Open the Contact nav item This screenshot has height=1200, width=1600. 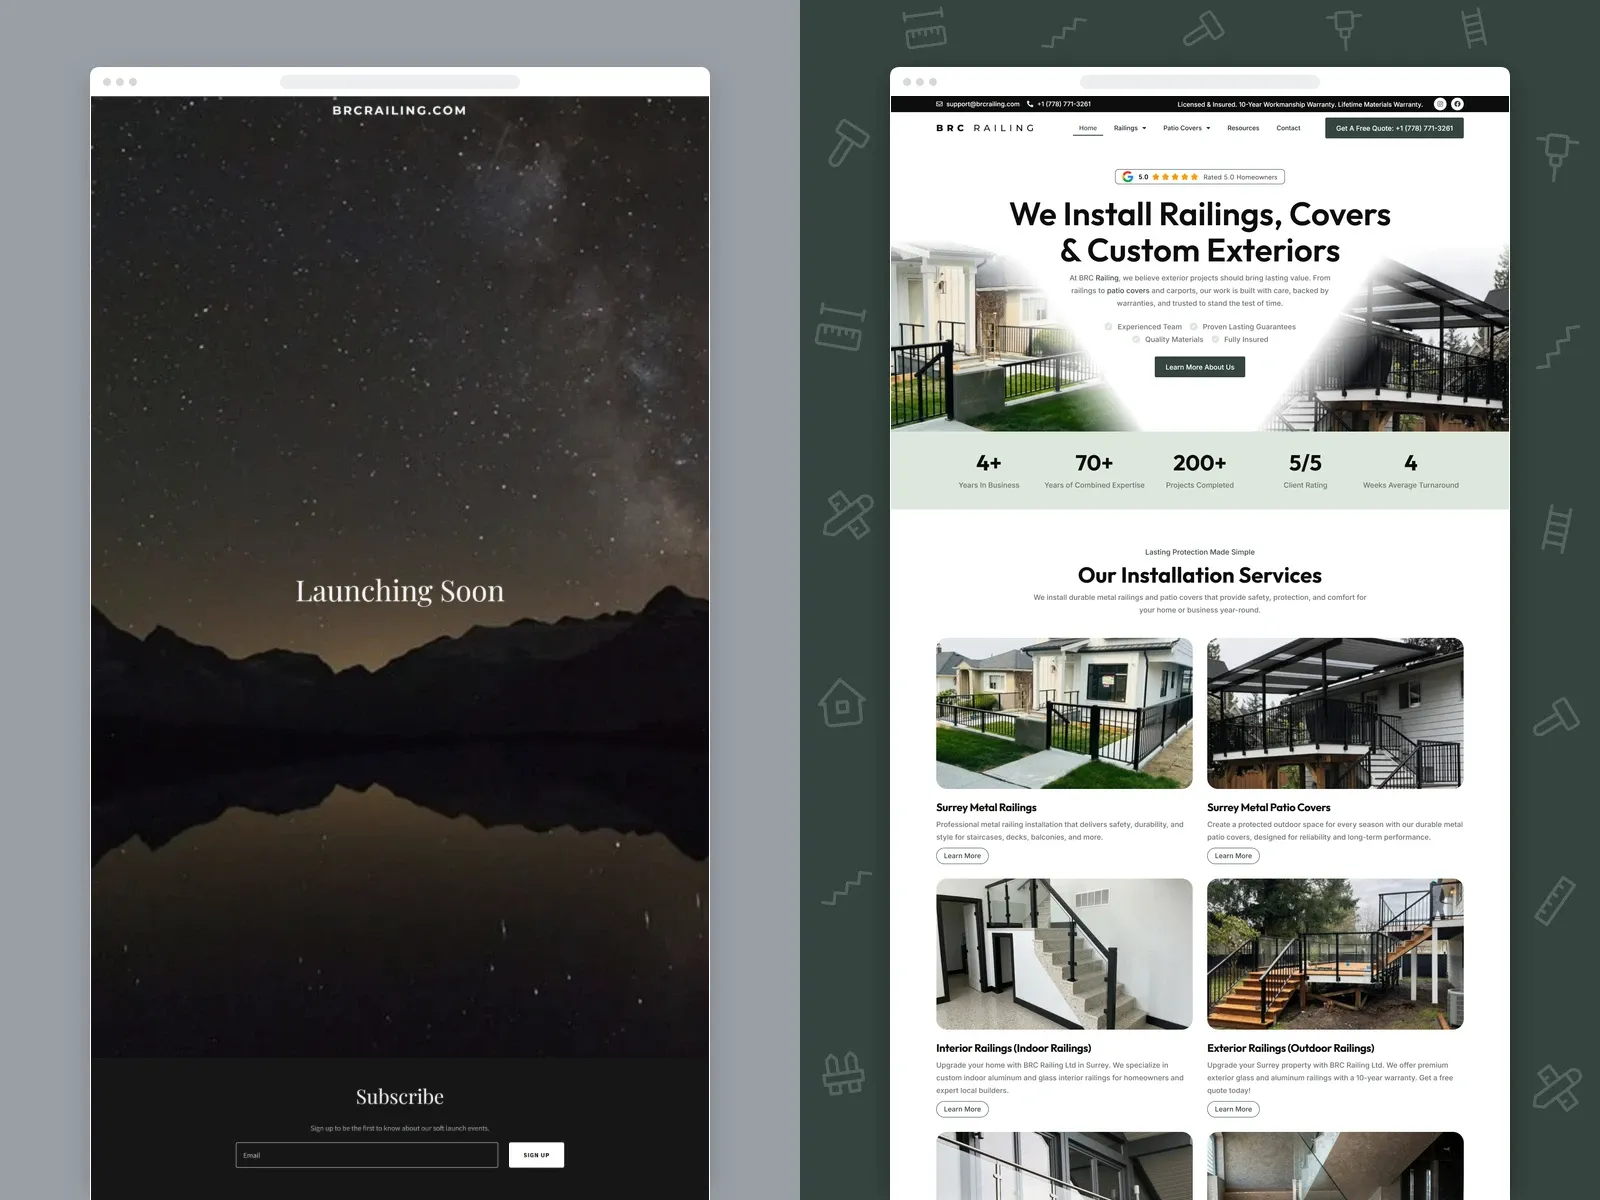pos(1288,128)
